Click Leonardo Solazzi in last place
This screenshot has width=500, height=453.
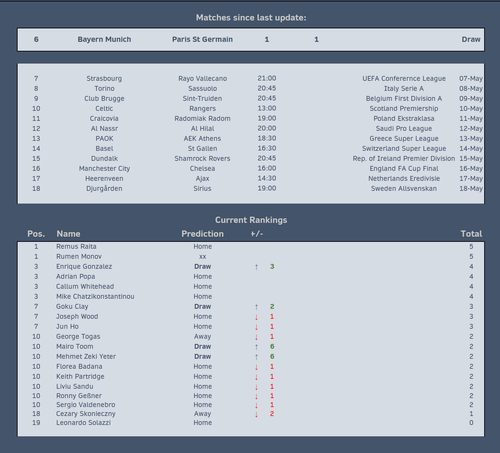pyautogui.click(x=83, y=423)
